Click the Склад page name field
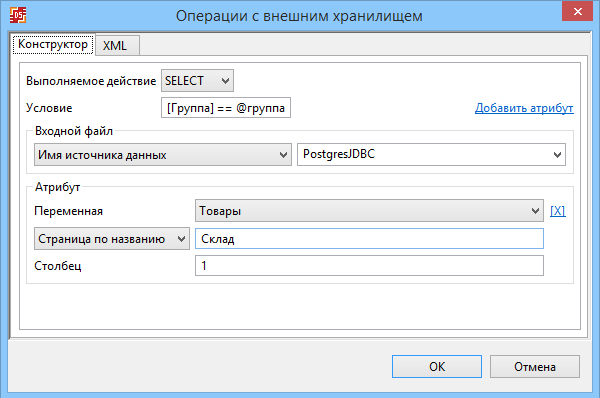The image size is (600, 398). click(x=369, y=239)
